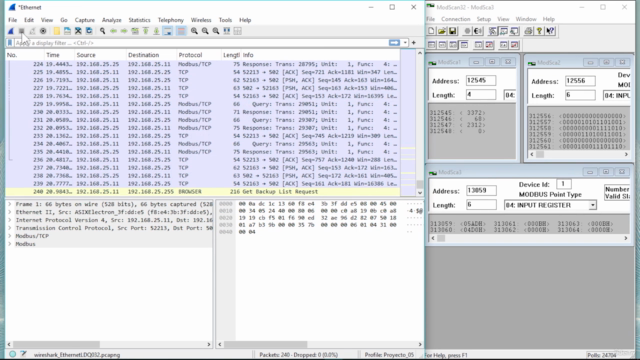Expand the Frame 1 tree node

point(9,204)
